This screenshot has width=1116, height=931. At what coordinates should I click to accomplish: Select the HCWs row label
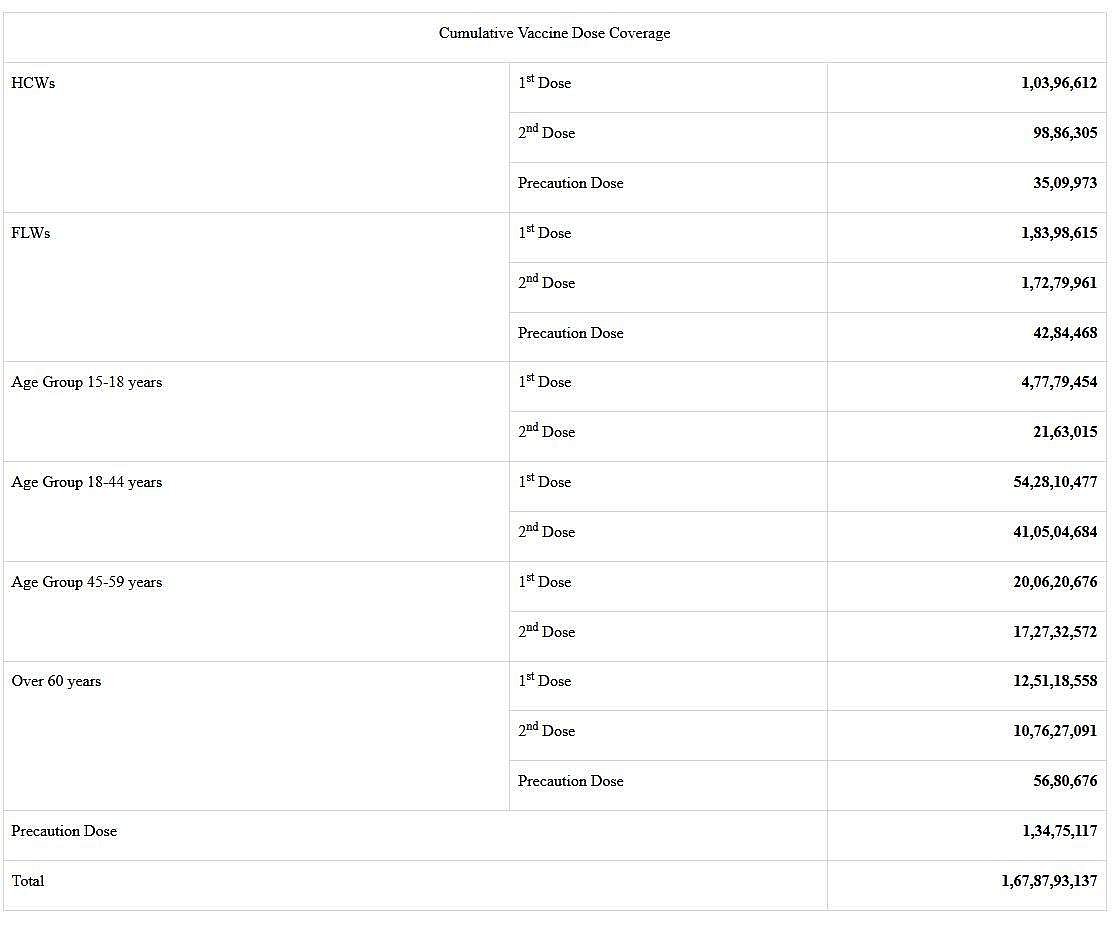coord(33,83)
